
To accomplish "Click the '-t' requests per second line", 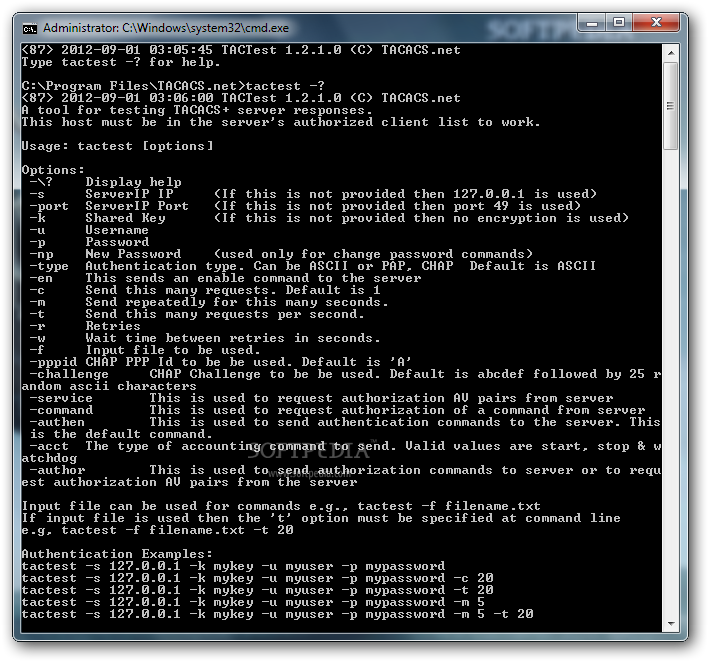I will [197, 314].
